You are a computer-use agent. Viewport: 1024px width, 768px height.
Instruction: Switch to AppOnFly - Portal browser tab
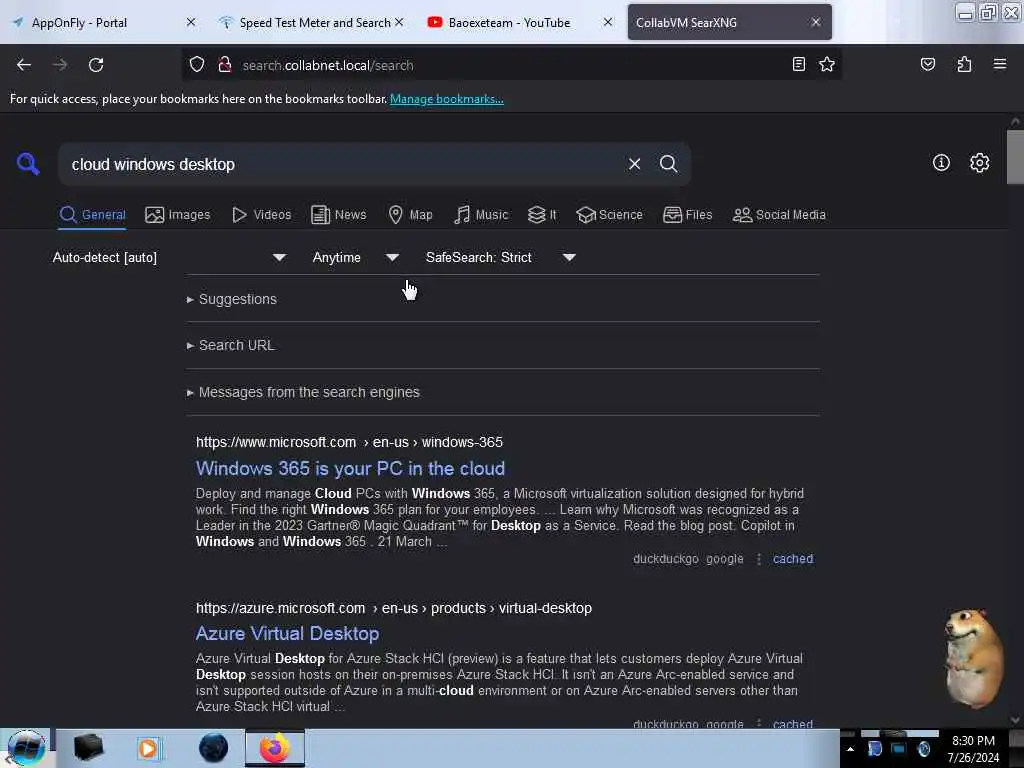(101, 22)
